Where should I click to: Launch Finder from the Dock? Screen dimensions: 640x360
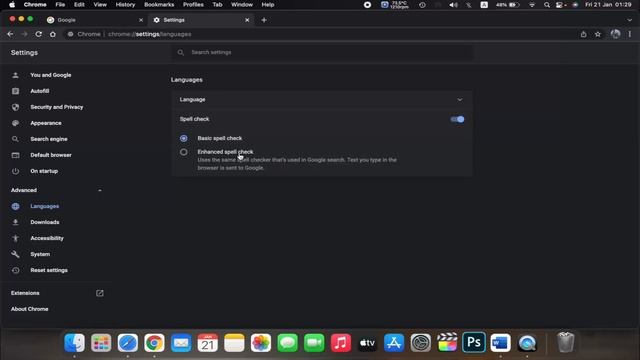74,343
